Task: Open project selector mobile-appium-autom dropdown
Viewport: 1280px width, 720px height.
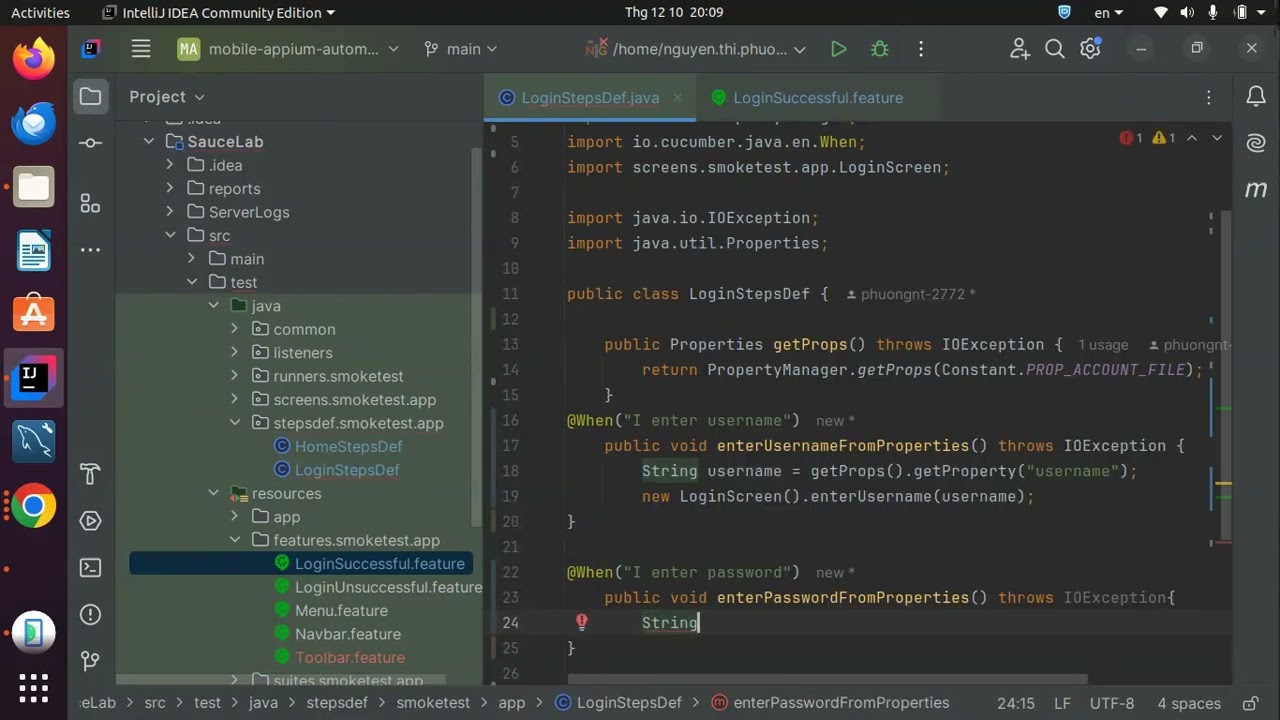Action: [288, 48]
